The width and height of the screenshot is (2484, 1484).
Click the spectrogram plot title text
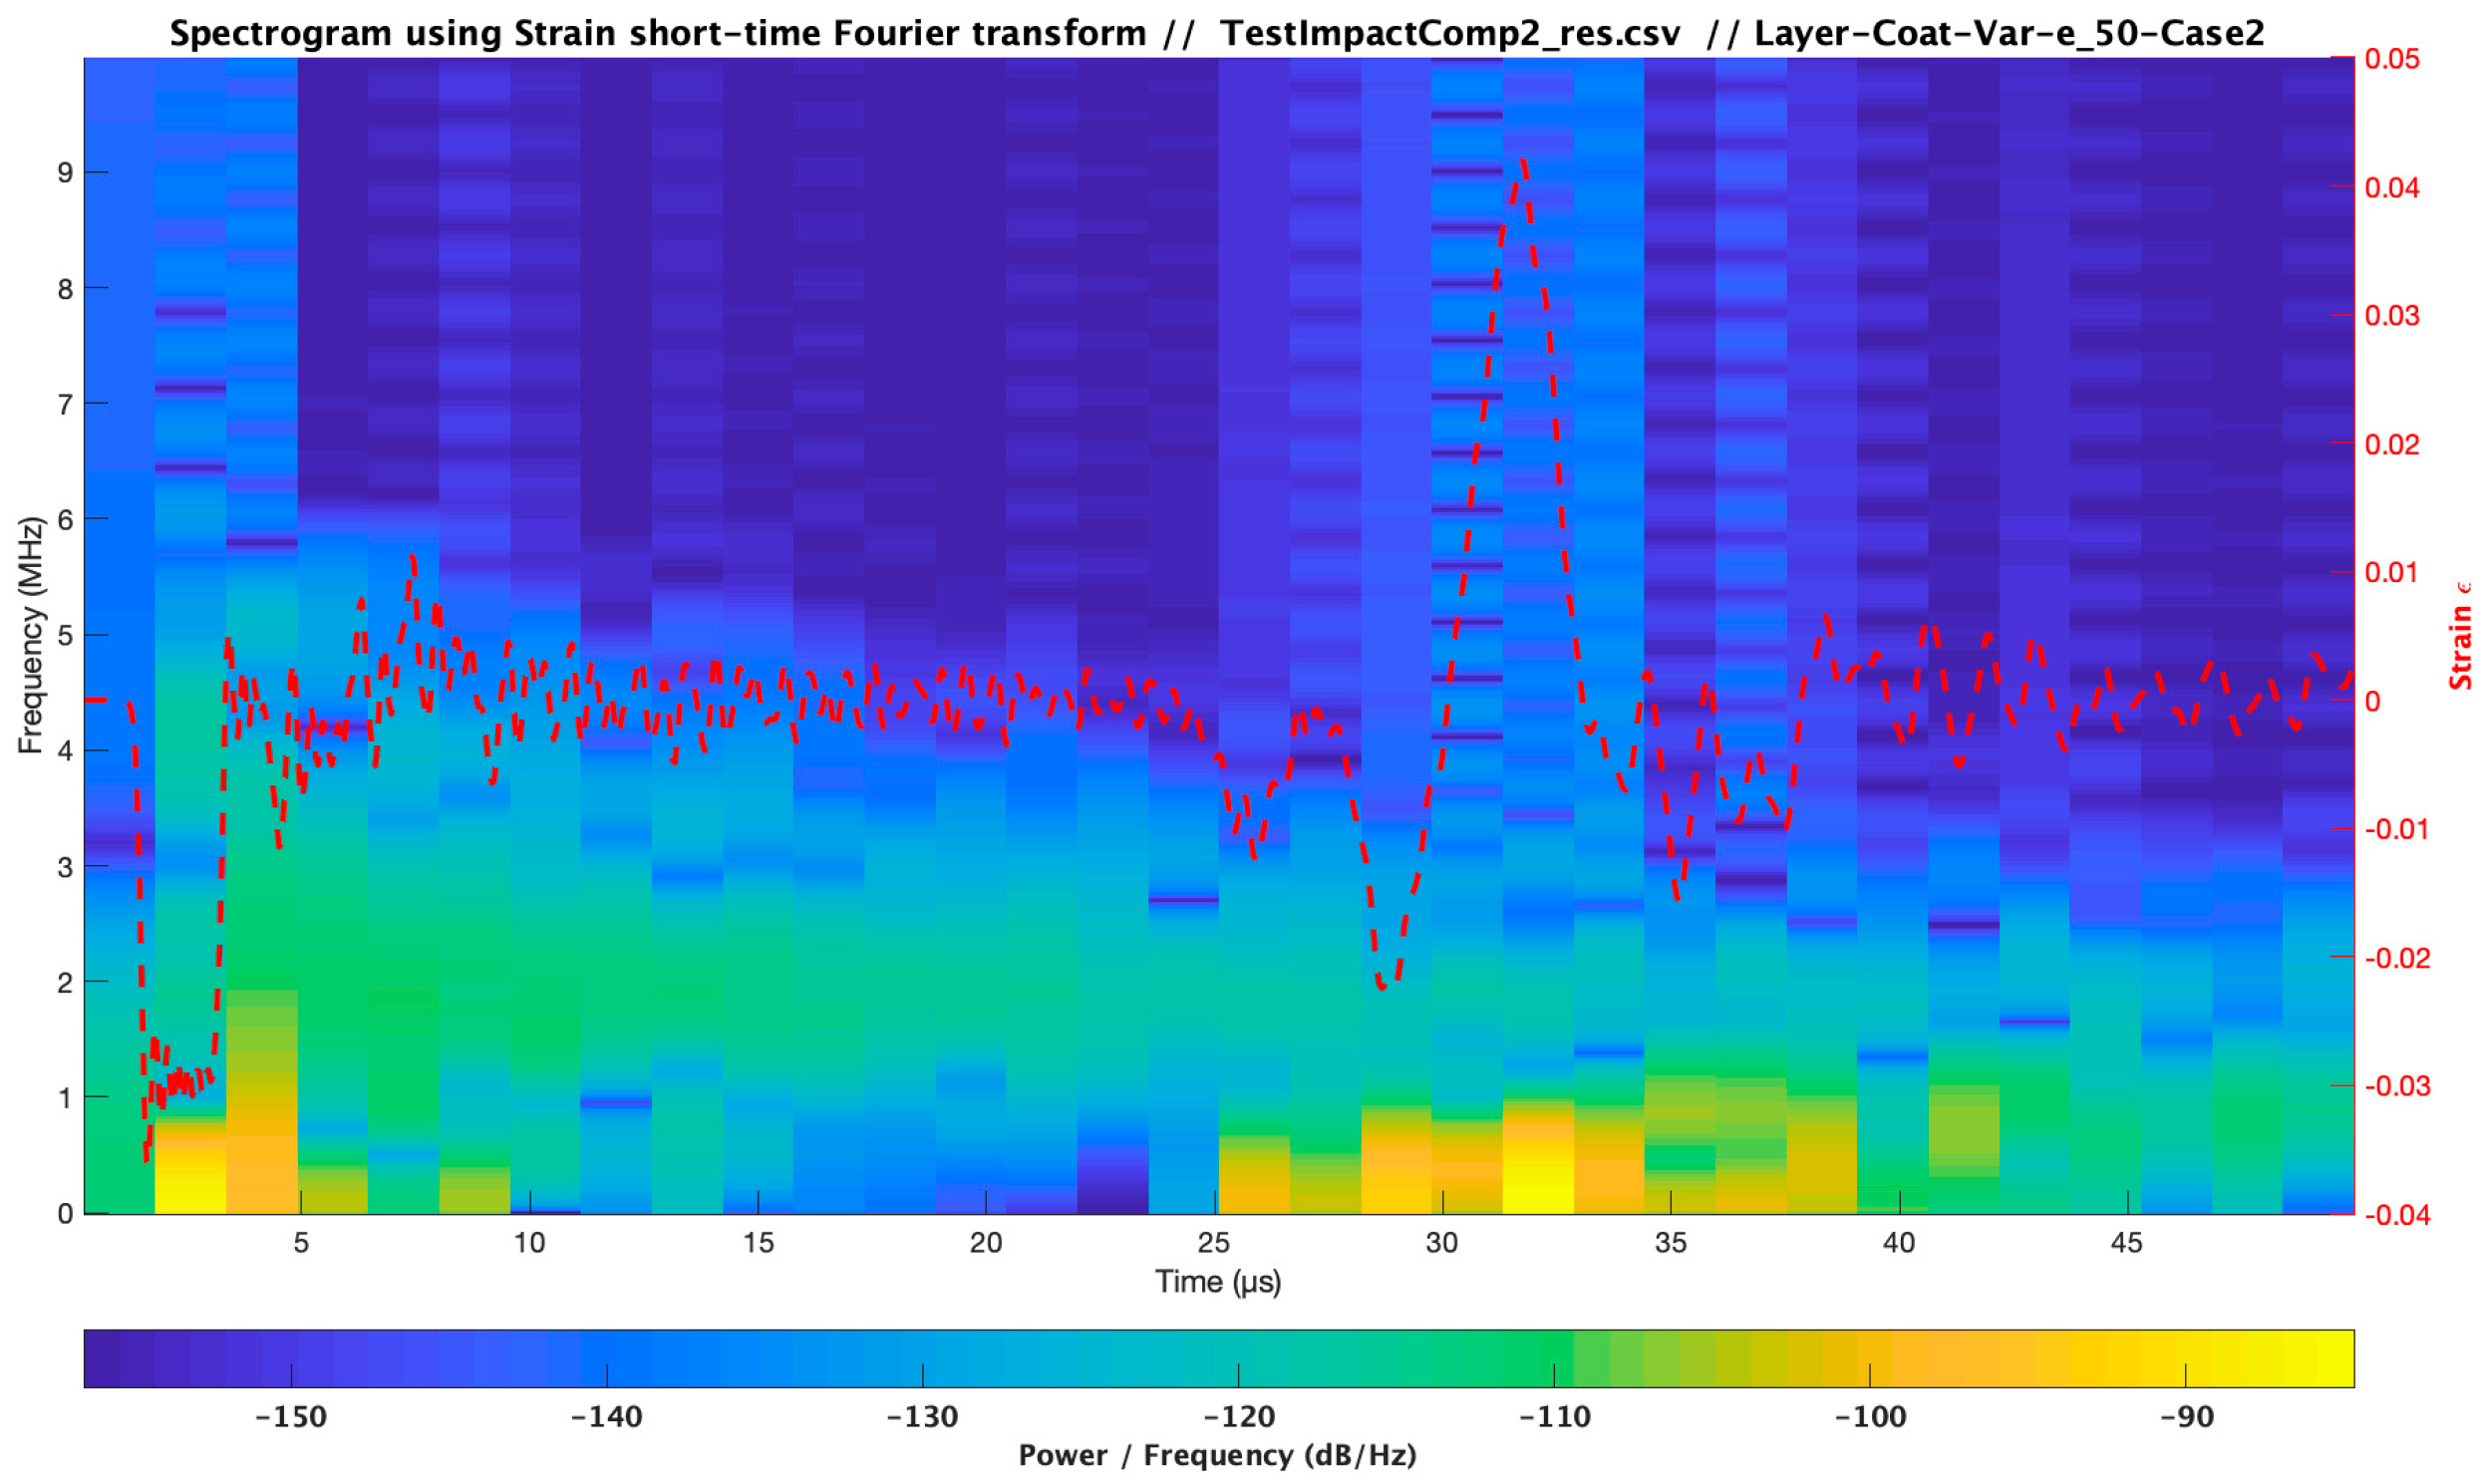coord(1216,33)
